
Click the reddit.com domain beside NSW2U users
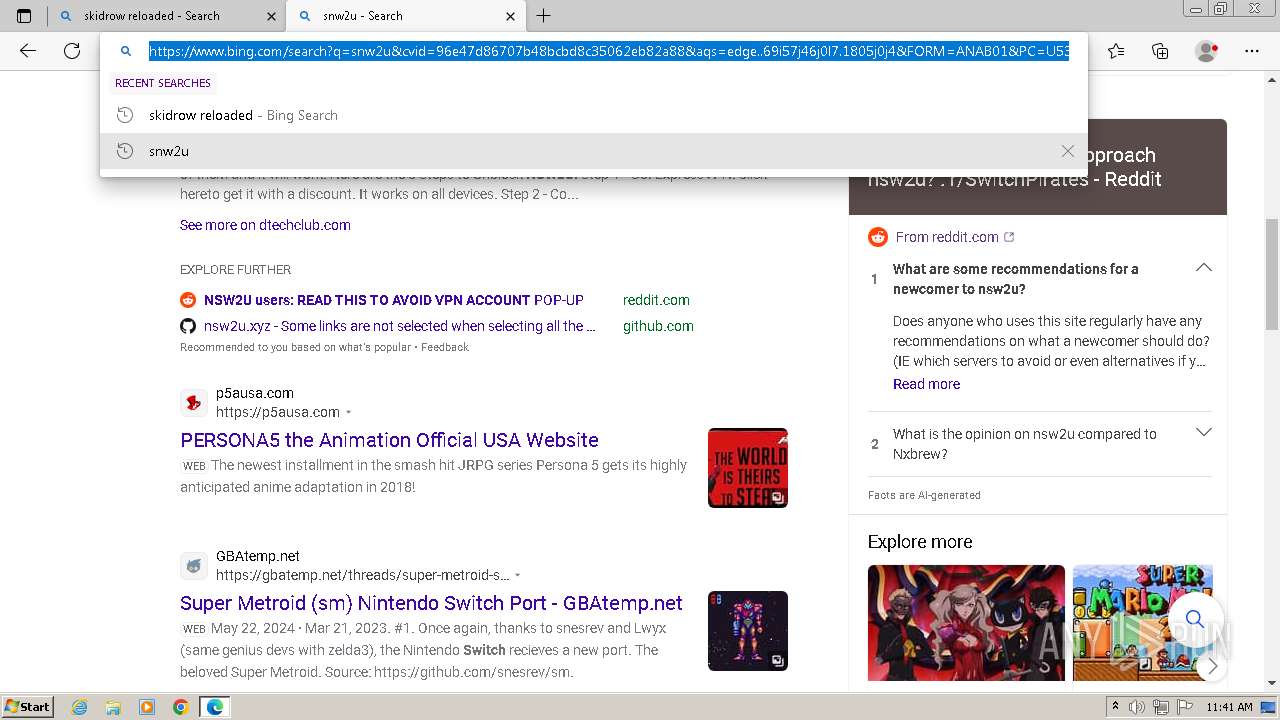tap(656, 300)
